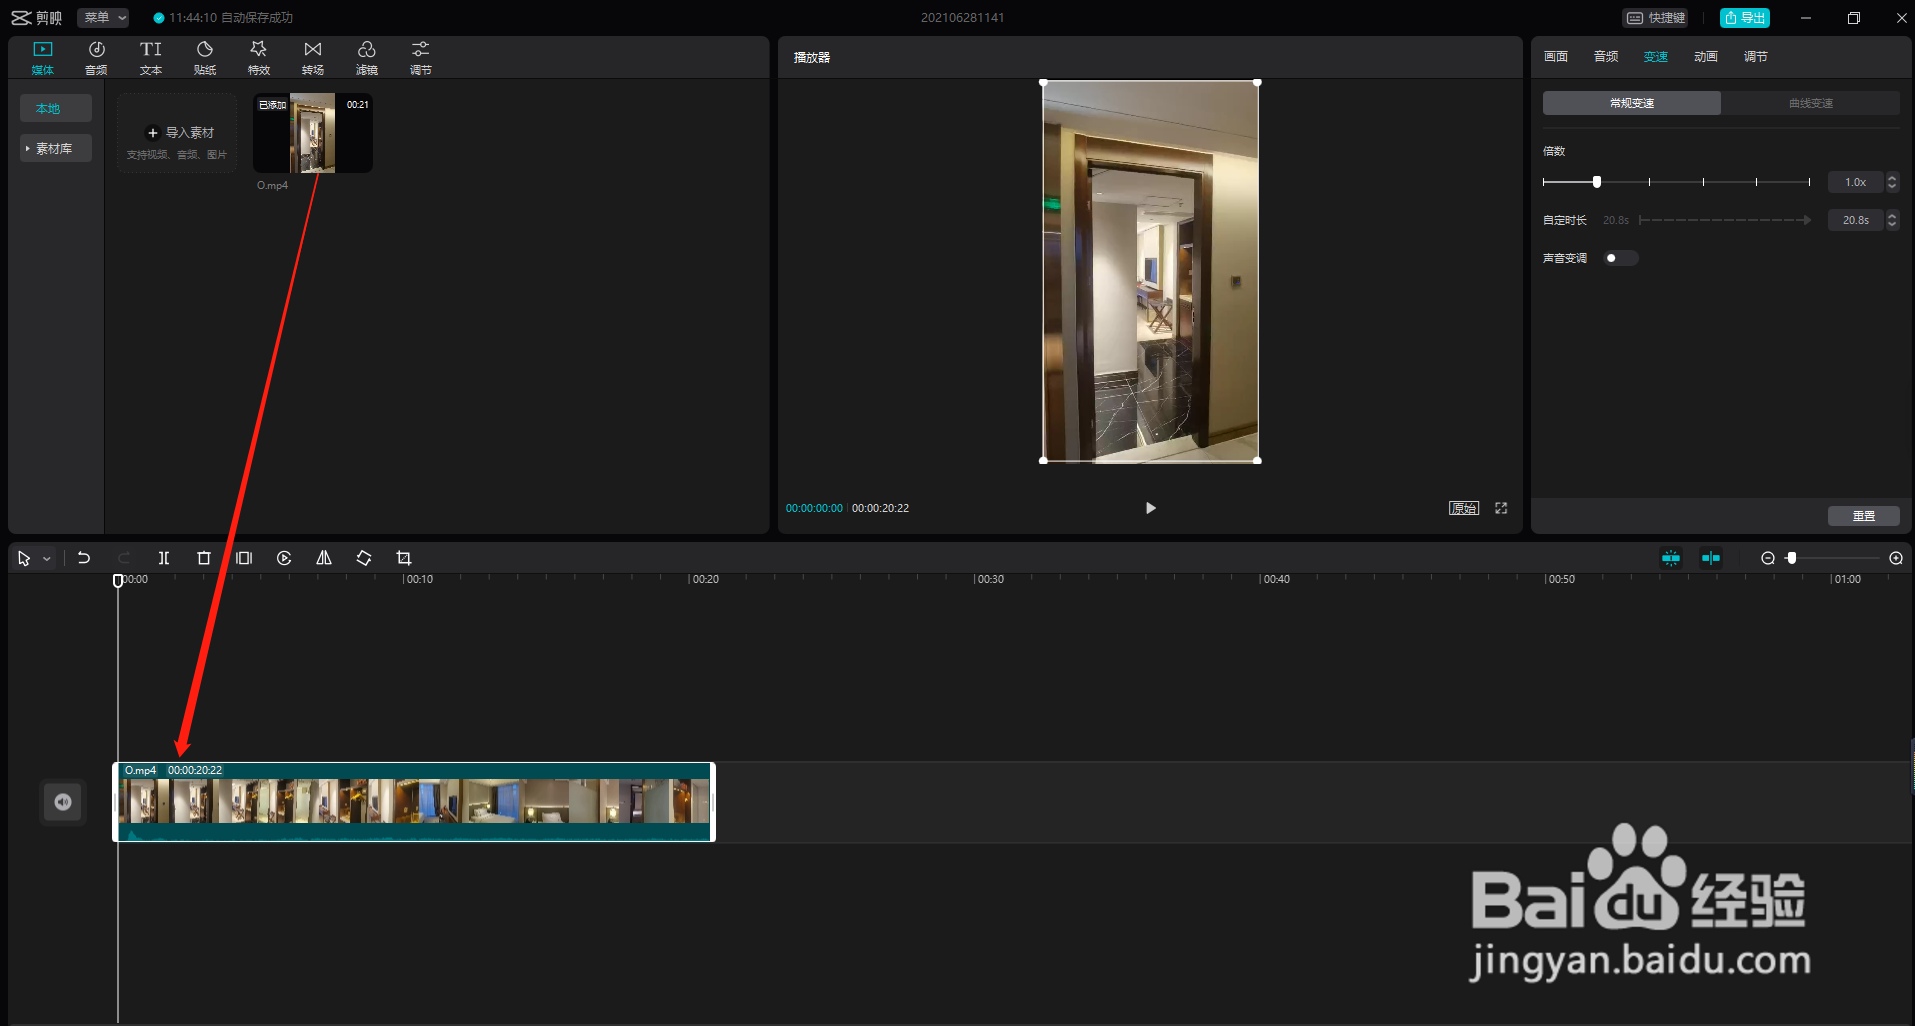
Task: Mute the main video track
Action: point(63,802)
